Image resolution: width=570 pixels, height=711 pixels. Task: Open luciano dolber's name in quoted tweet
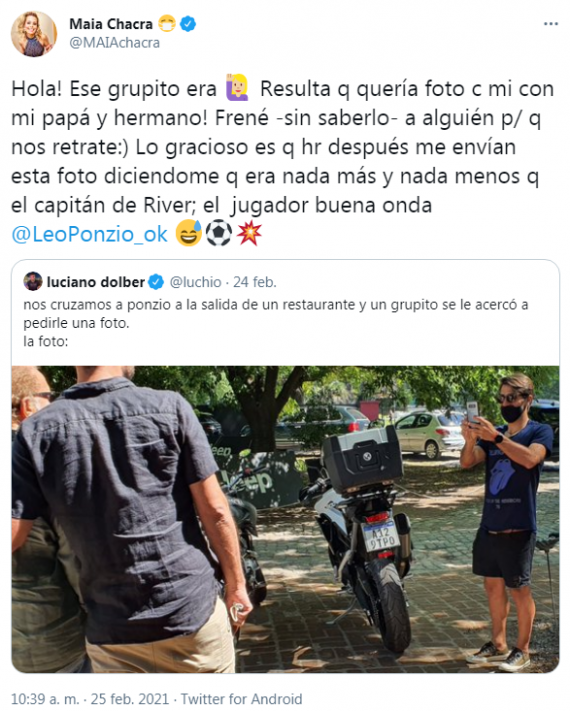click(x=96, y=282)
